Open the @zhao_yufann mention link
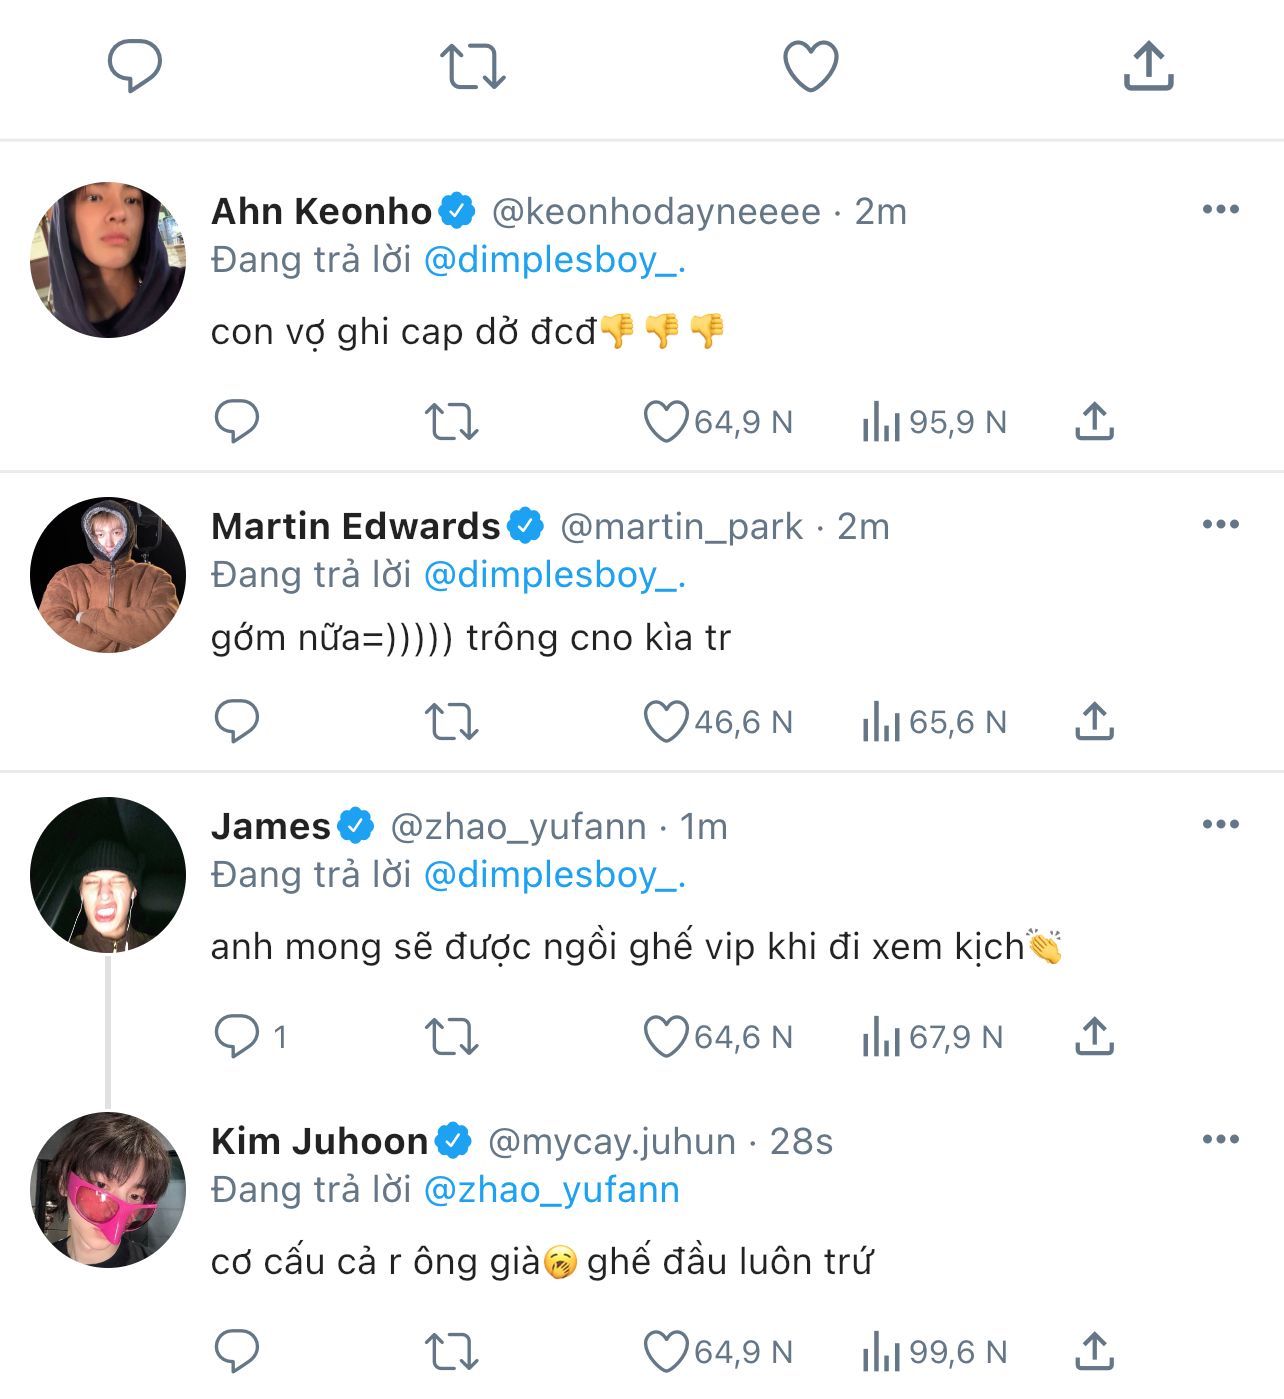 551,1190
